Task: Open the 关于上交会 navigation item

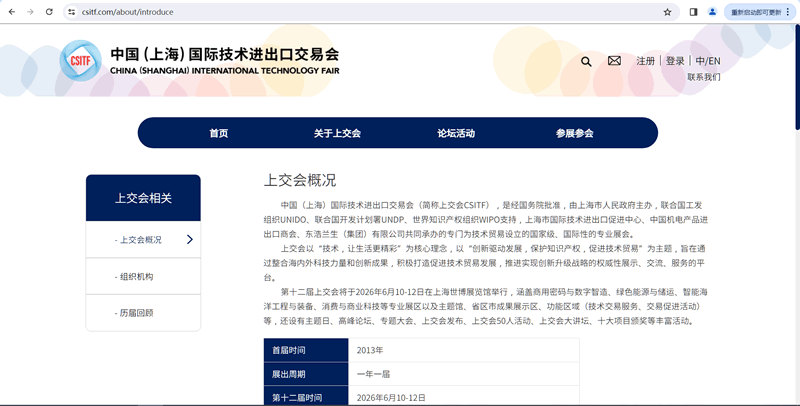Action: pos(336,133)
